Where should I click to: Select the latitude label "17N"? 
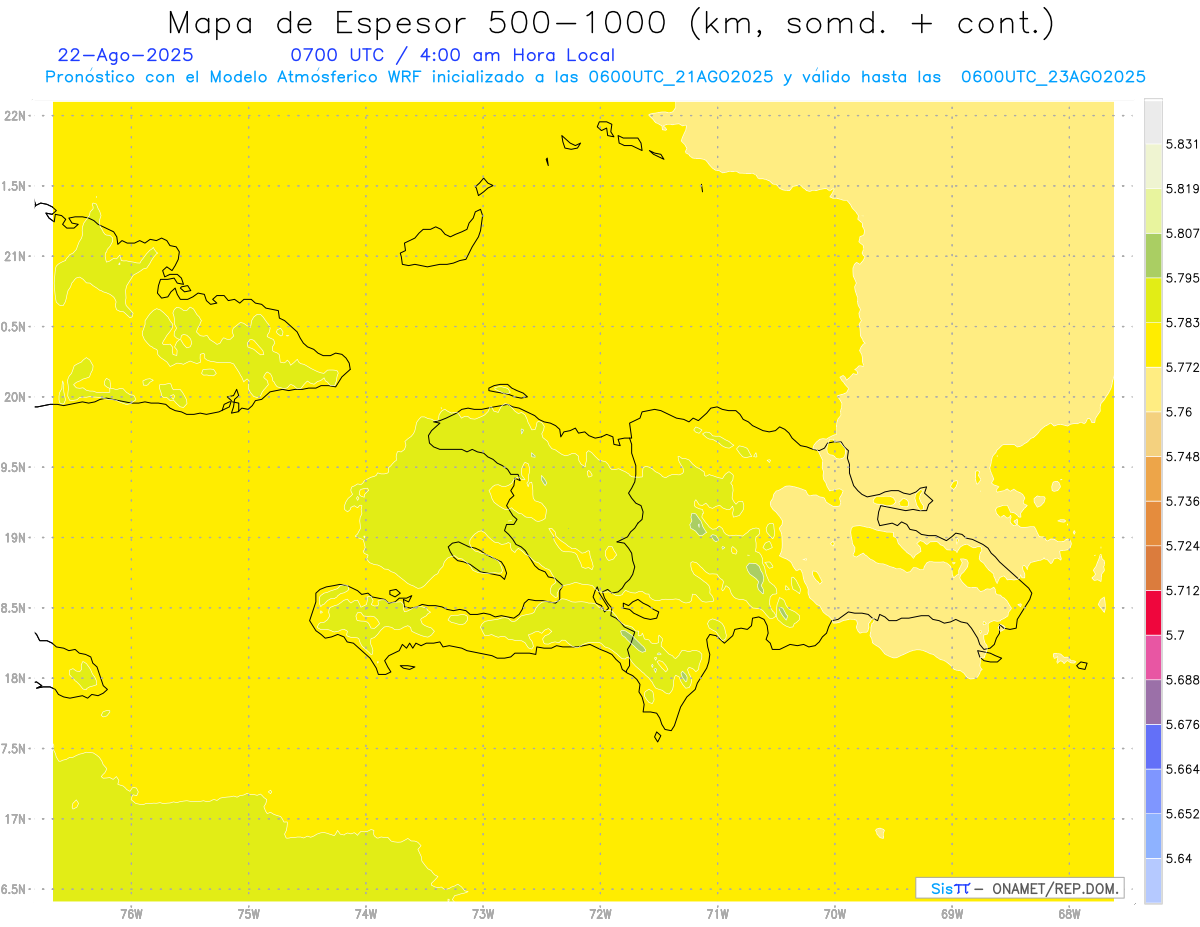pyautogui.click(x=15, y=819)
